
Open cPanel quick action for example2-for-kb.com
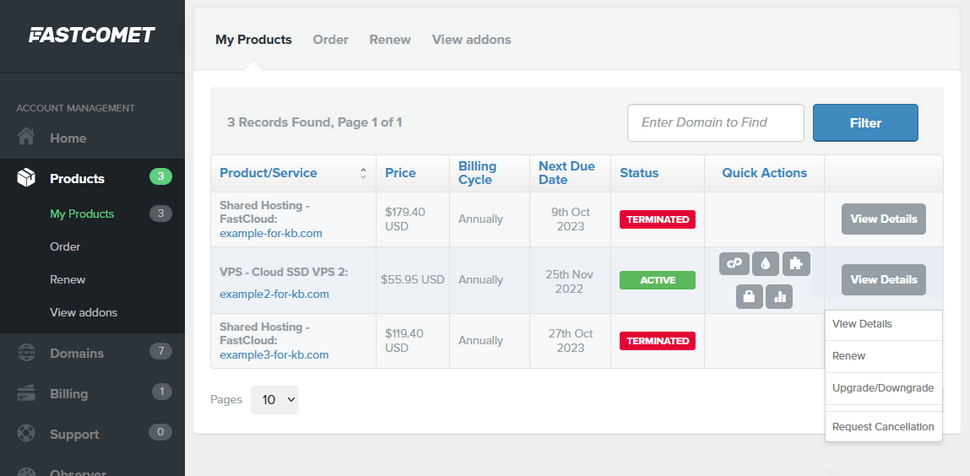(x=734, y=264)
